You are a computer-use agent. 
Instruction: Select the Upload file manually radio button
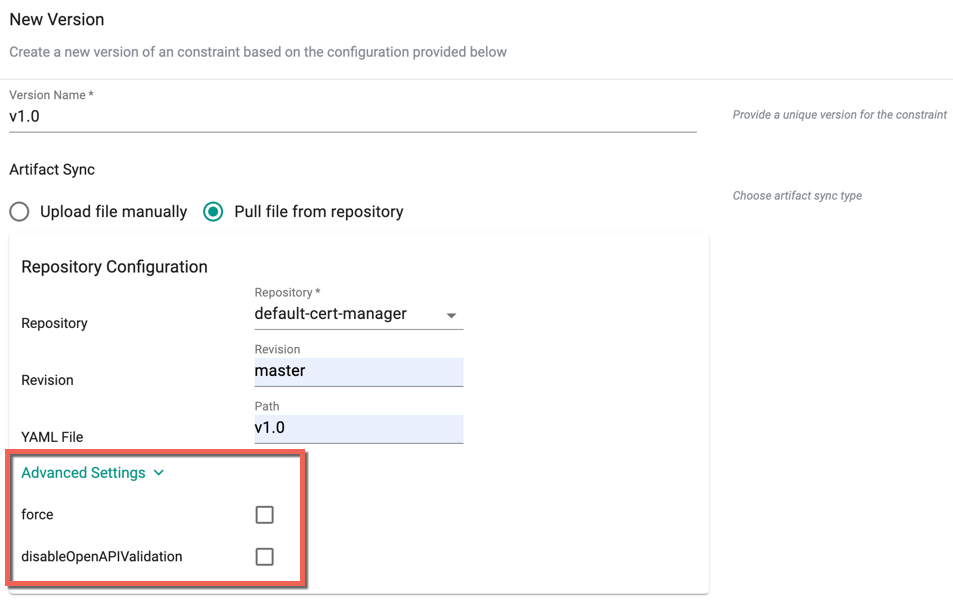19,212
